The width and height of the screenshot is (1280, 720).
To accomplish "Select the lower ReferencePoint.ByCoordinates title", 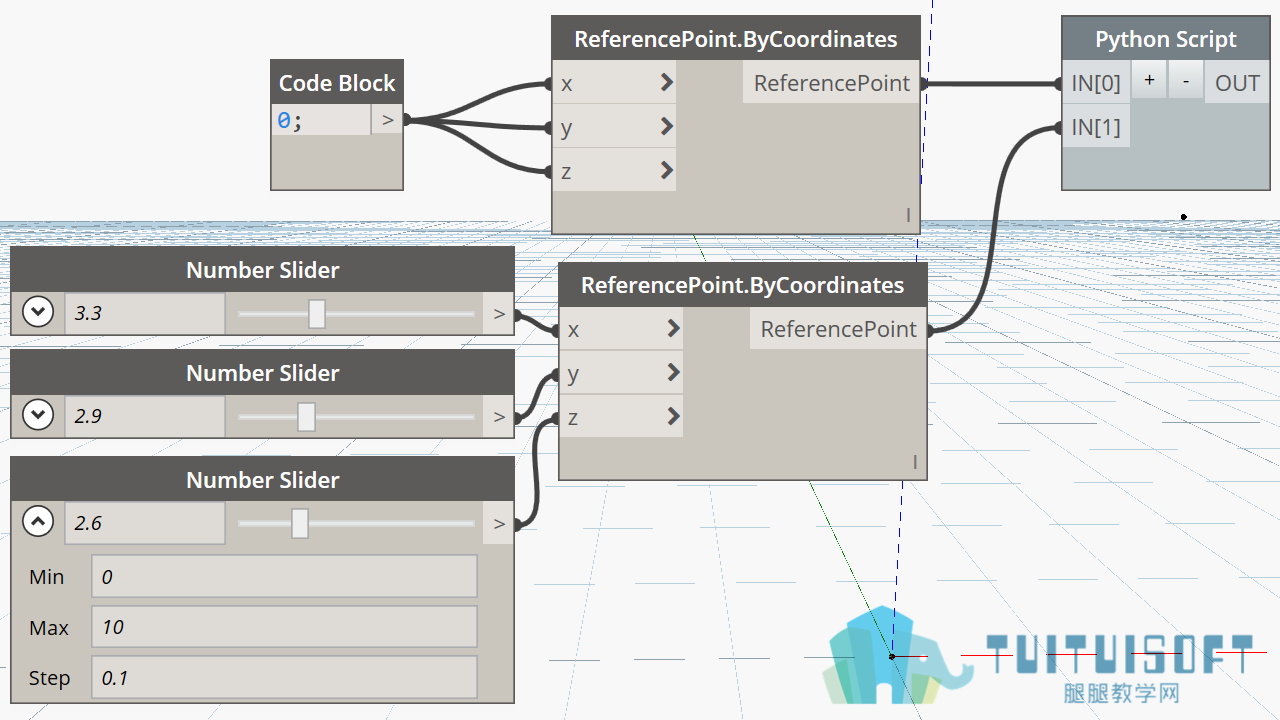I will tap(743, 285).
